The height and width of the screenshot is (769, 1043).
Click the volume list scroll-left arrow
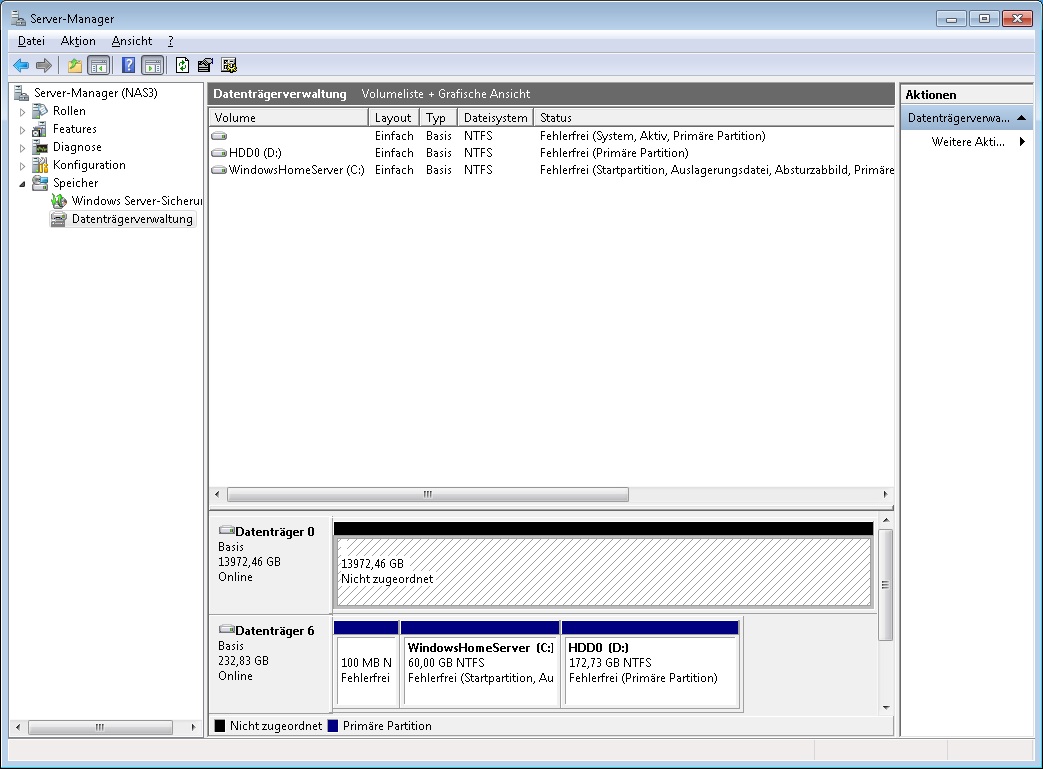pos(218,494)
